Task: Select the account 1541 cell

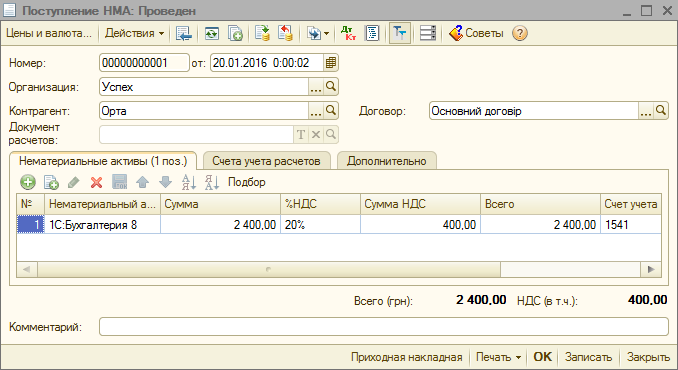Action: tap(631, 225)
